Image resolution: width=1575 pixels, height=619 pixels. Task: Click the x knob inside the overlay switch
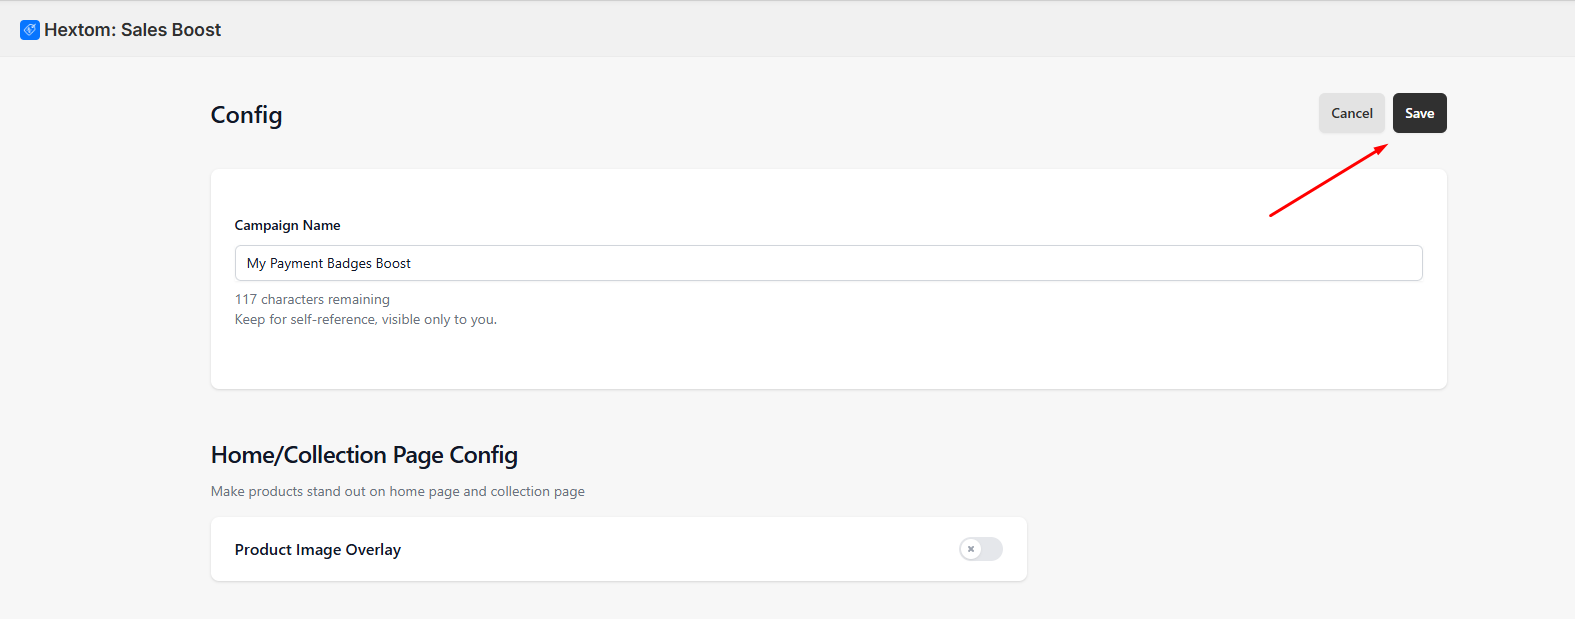point(971,549)
